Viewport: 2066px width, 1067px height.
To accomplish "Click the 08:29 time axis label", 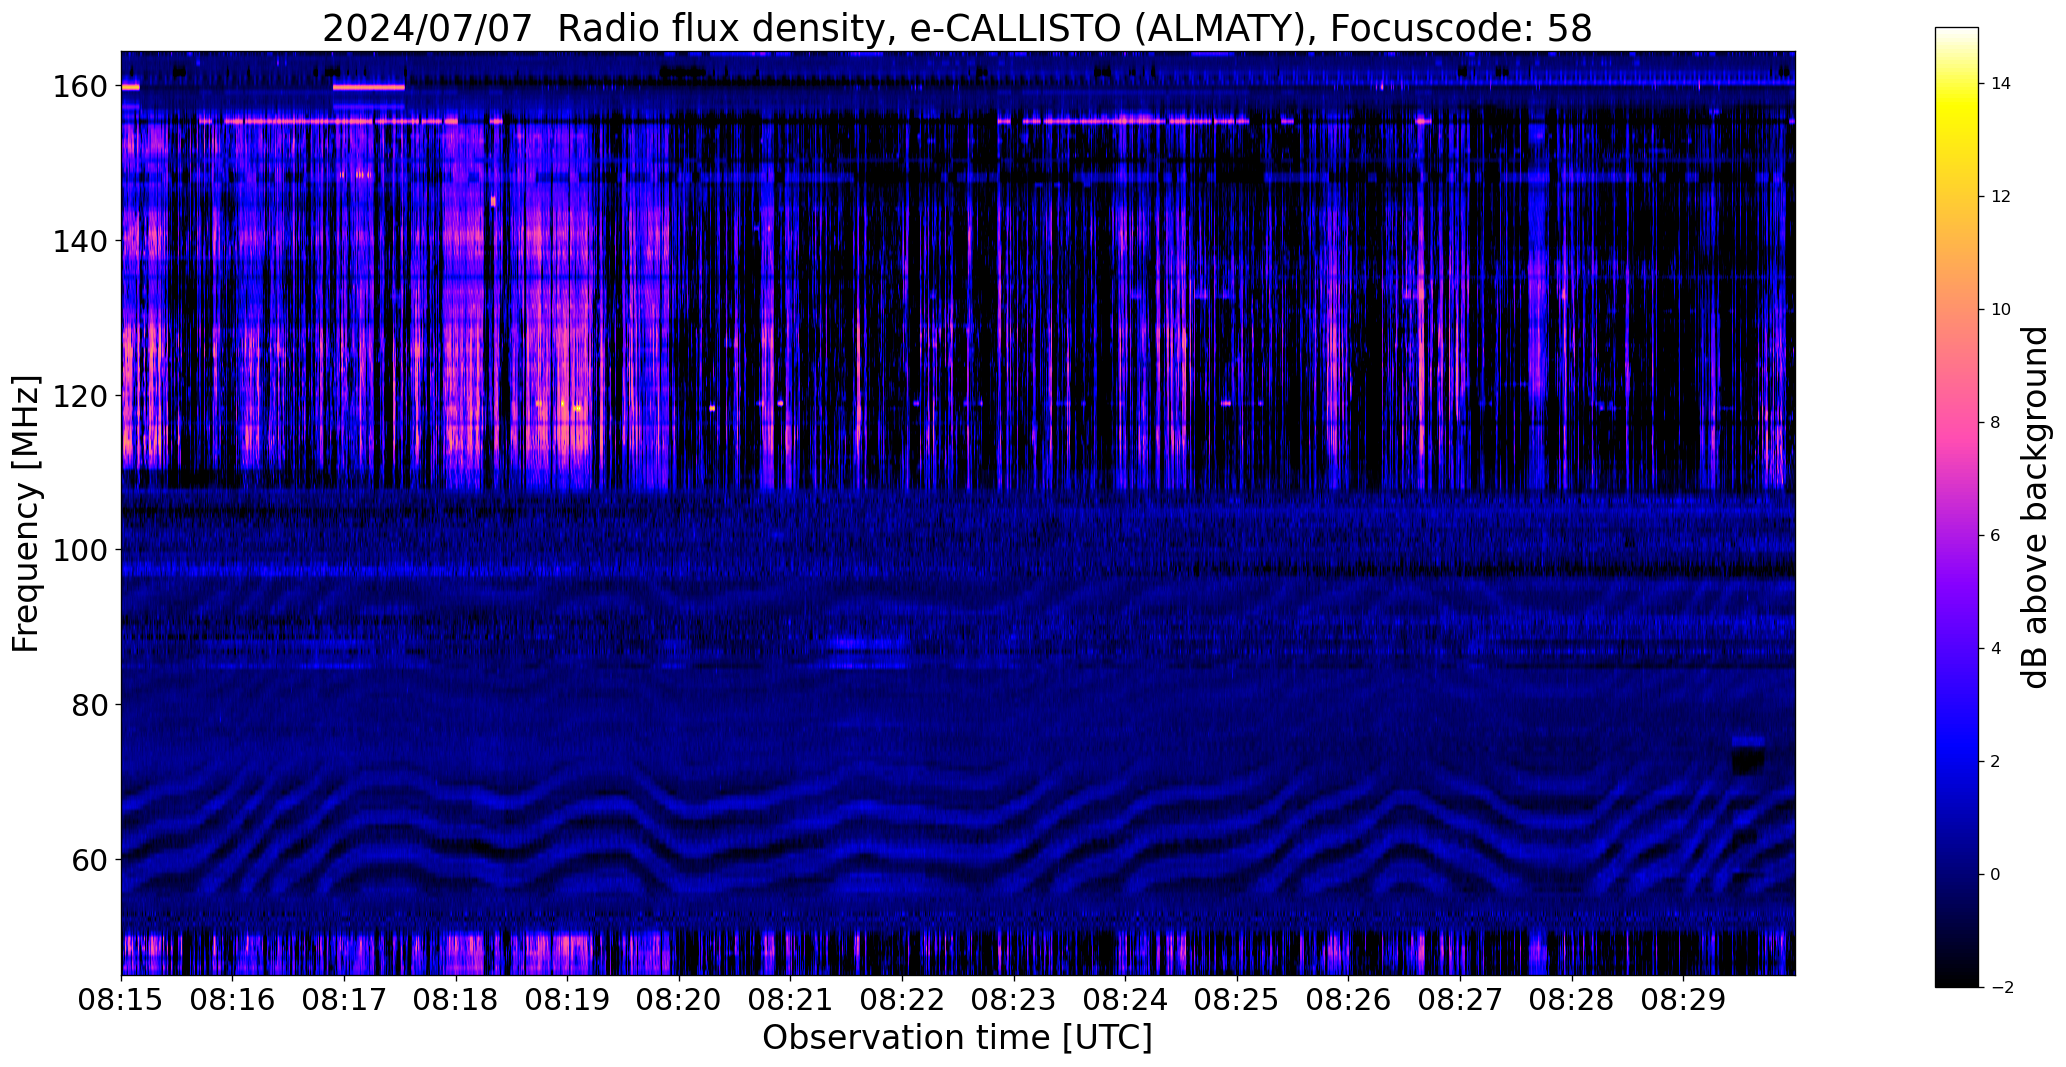I will [1683, 1000].
